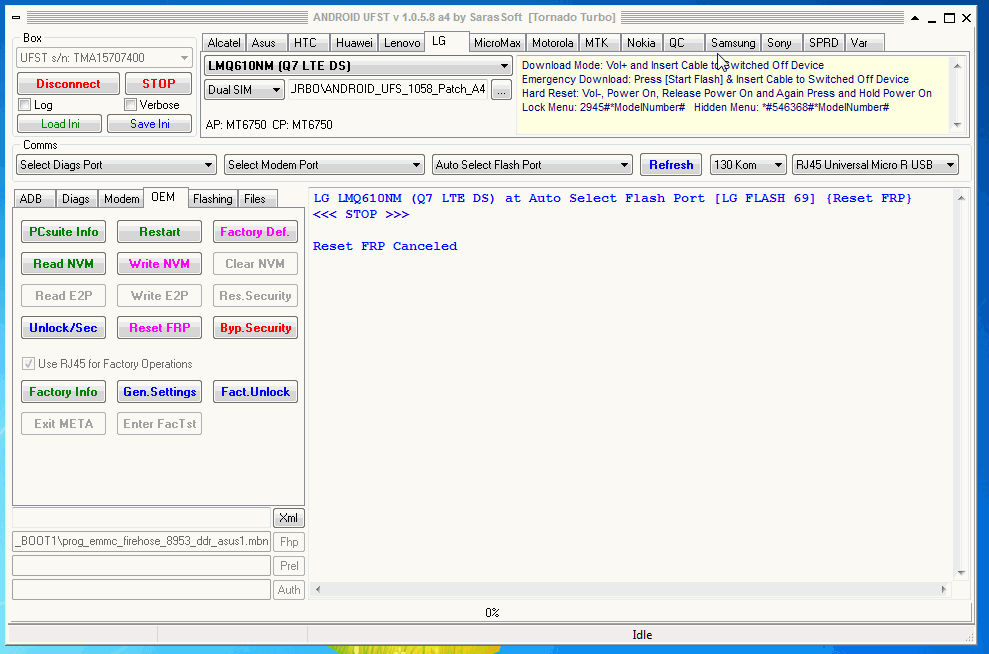Open system menu icon in title bar

click(16, 18)
